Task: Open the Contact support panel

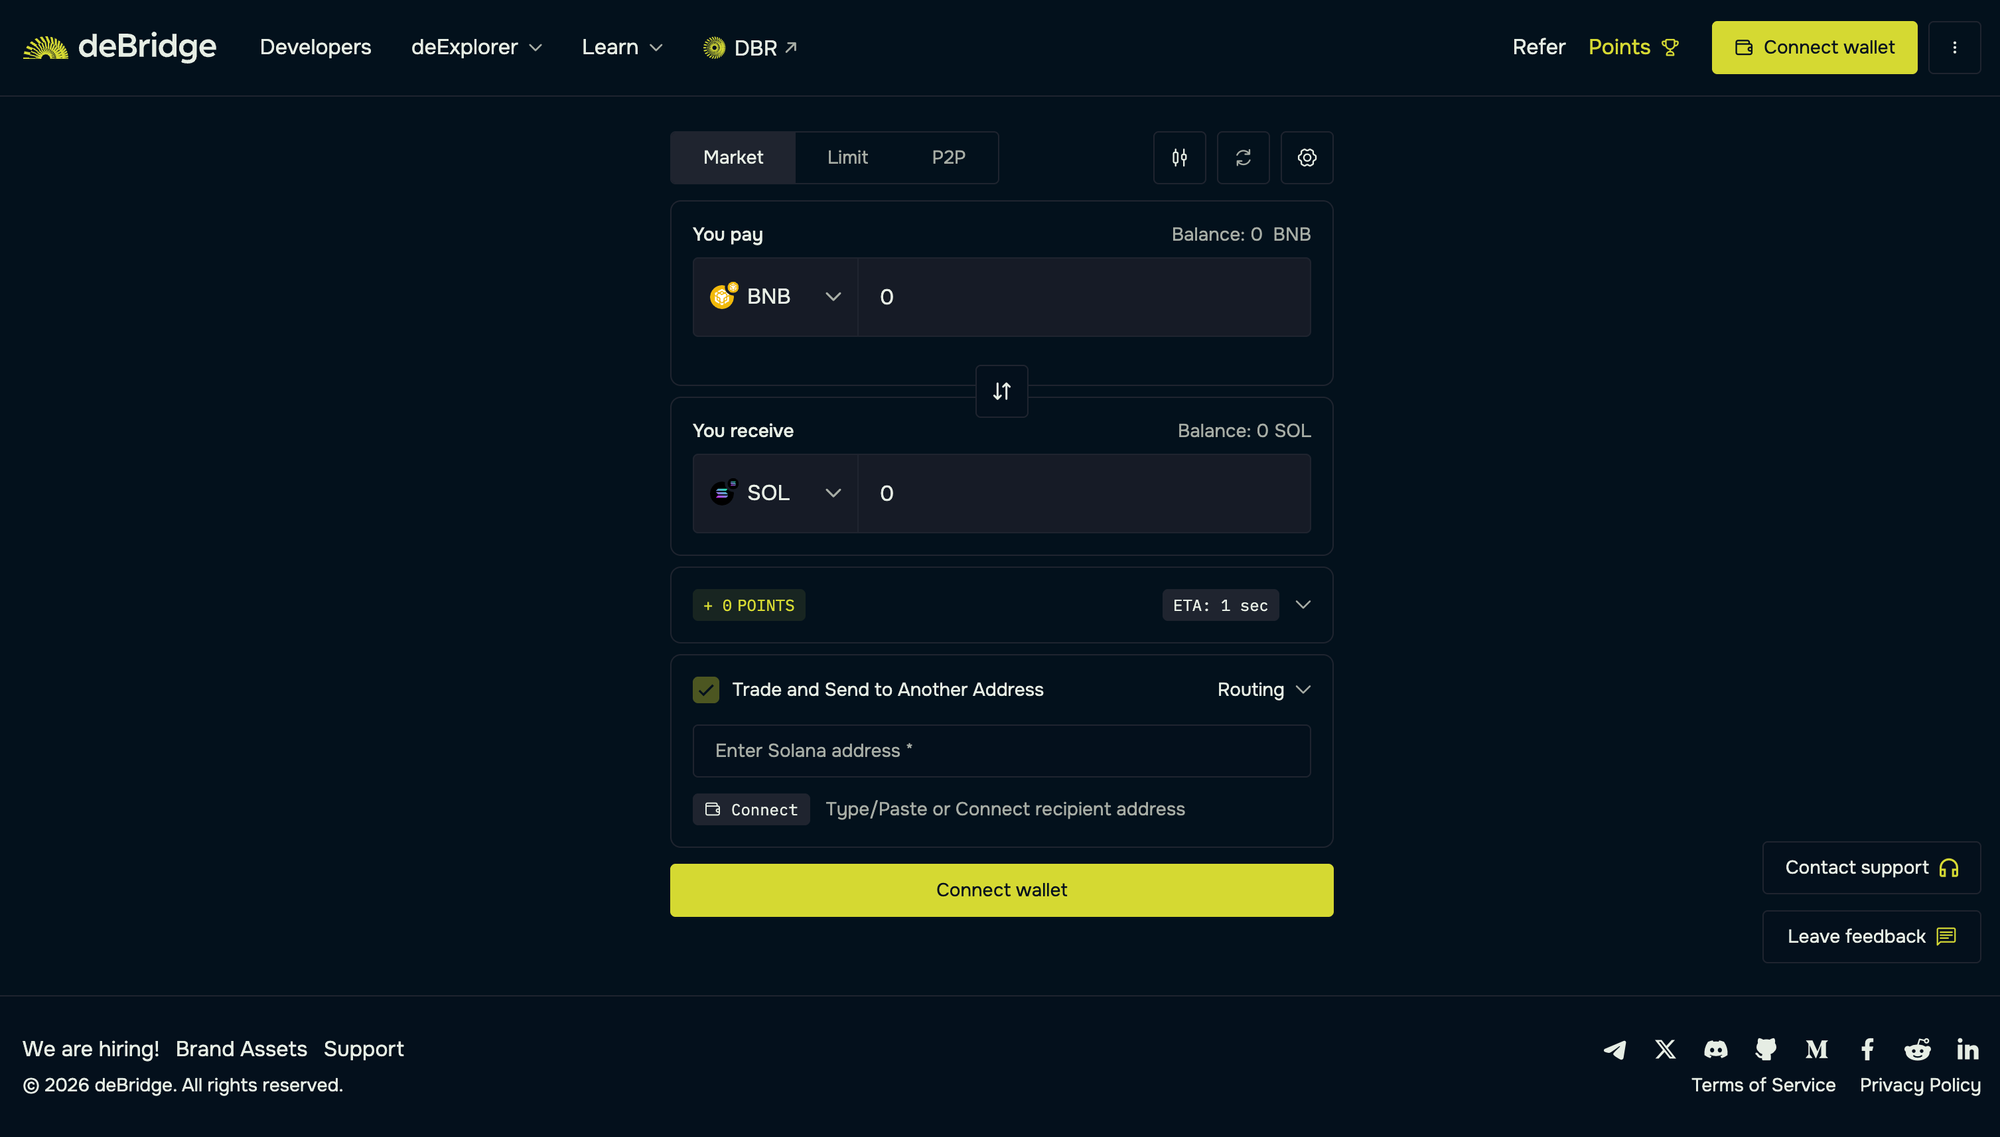Action: [x=1870, y=867]
